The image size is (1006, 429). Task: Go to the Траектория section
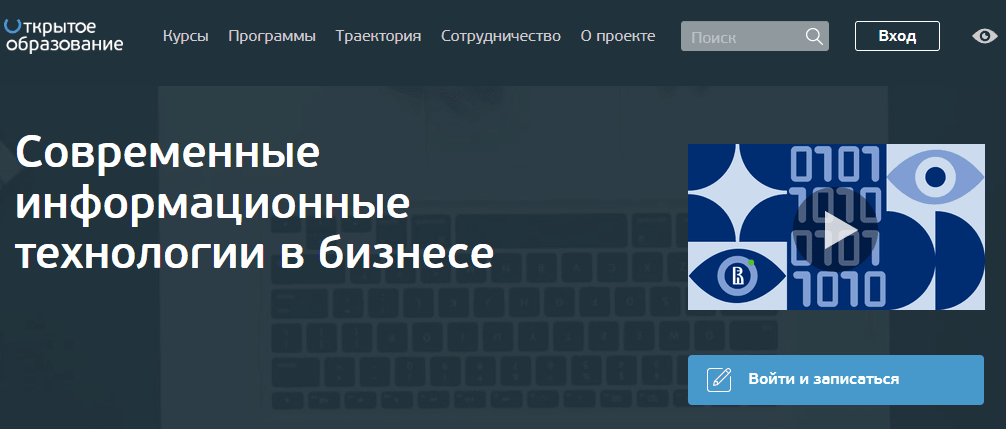click(379, 37)
